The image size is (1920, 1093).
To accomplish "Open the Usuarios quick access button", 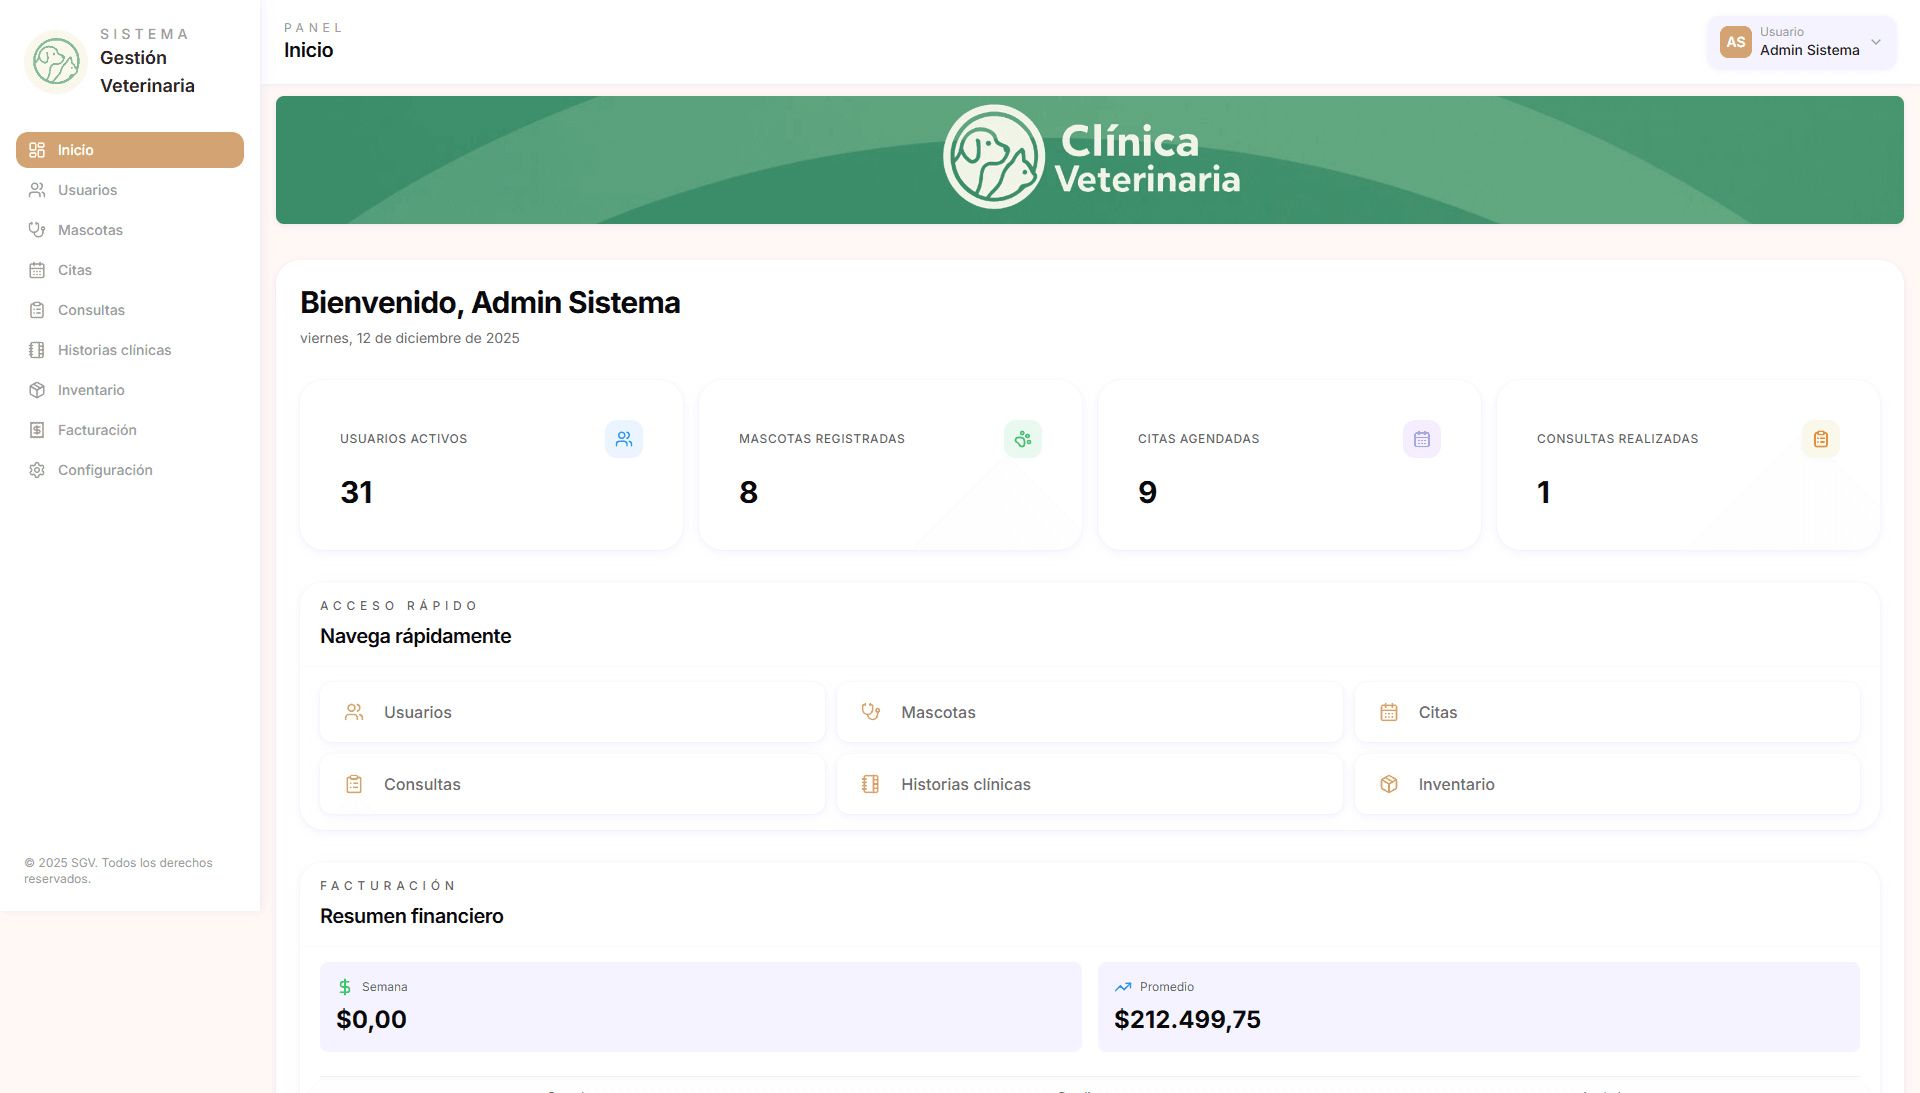I will (x=572, y=712).
